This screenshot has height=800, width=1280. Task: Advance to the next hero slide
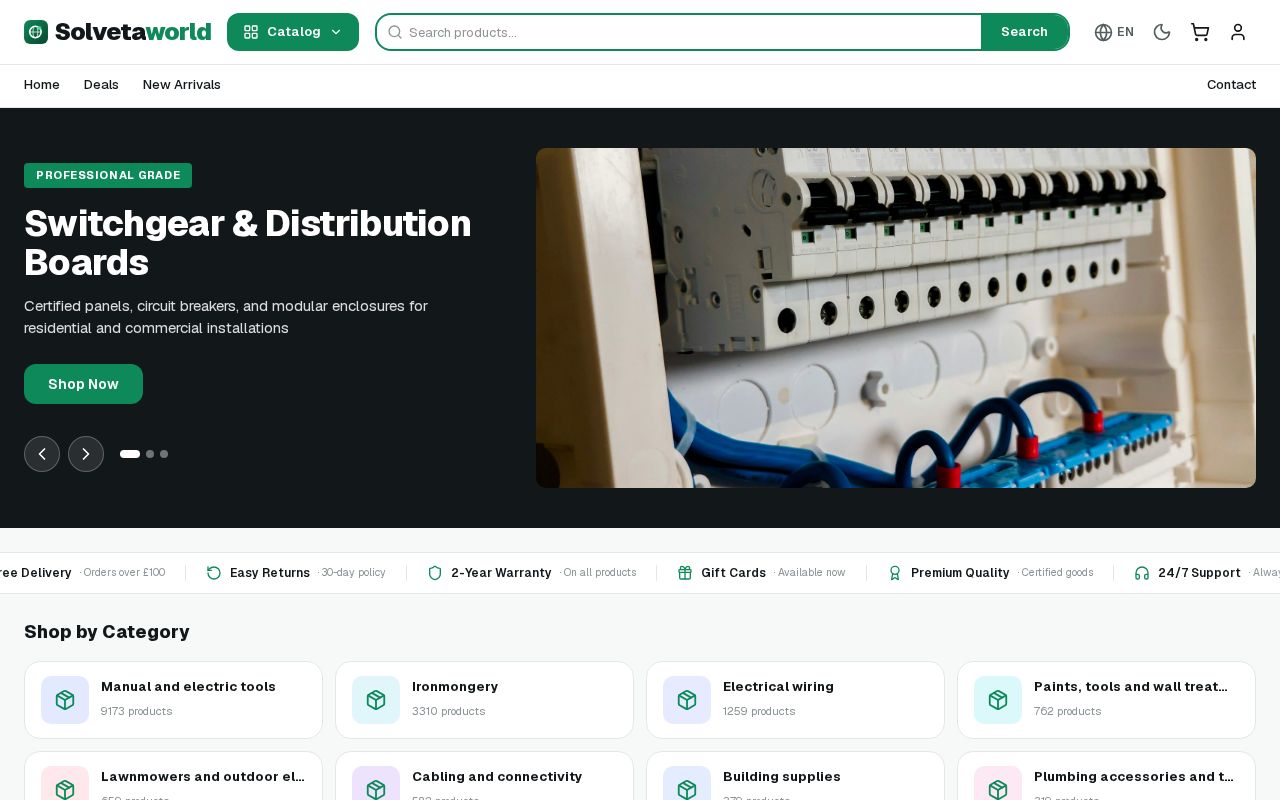[86, 454]
